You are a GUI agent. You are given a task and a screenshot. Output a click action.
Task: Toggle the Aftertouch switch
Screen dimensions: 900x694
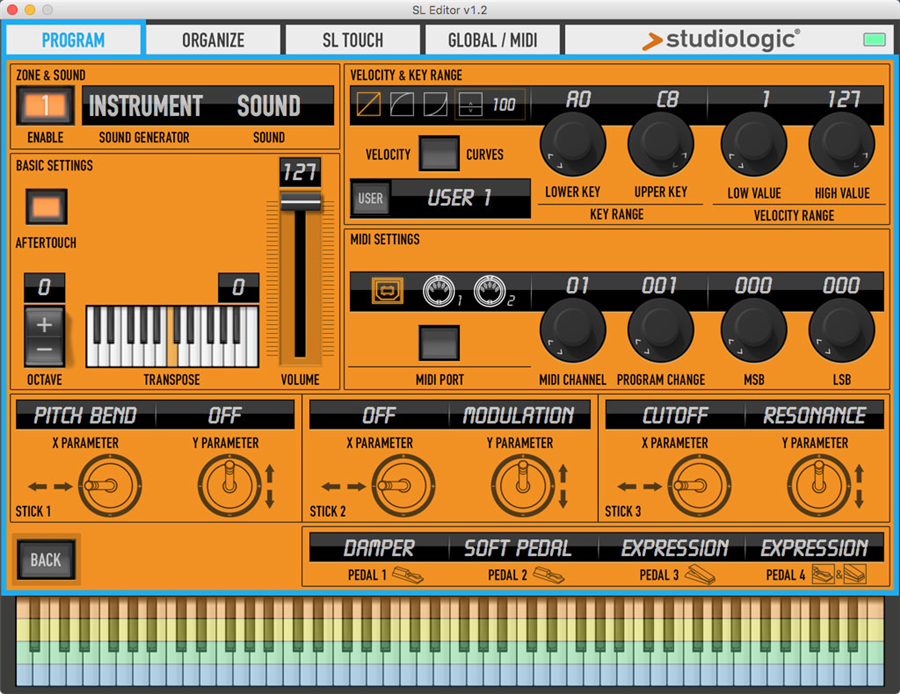click(x=45, y=209)
